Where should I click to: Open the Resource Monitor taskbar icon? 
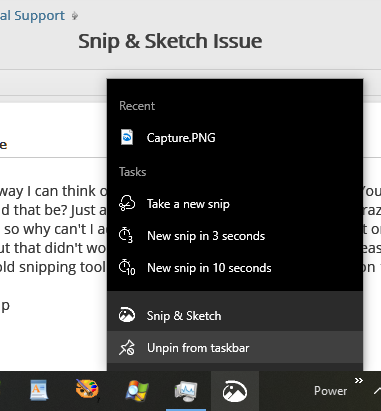pyautogui.click(x=186, y=391)
